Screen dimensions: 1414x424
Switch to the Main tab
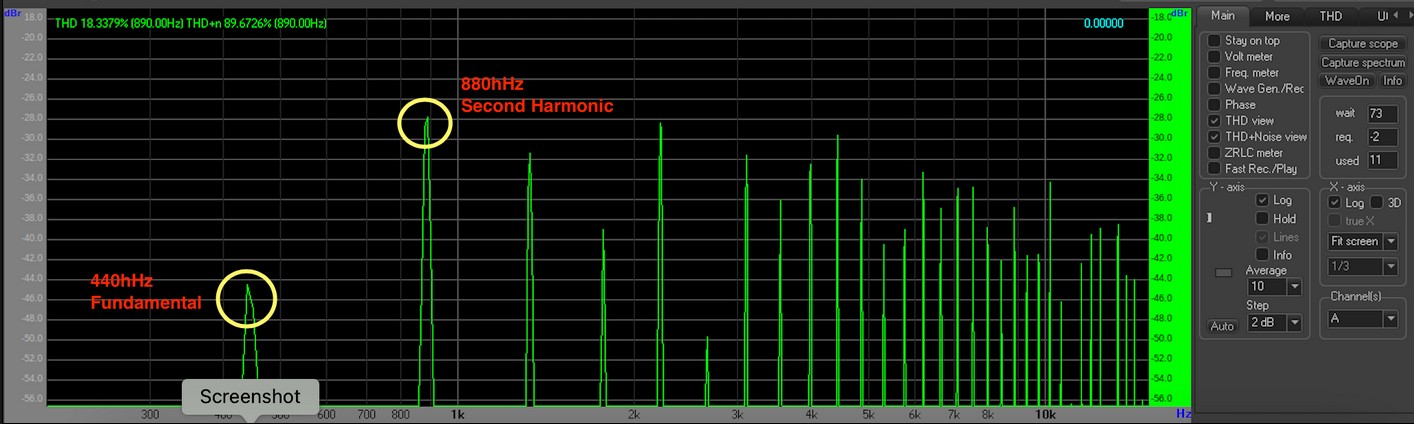pos(1223,15)
